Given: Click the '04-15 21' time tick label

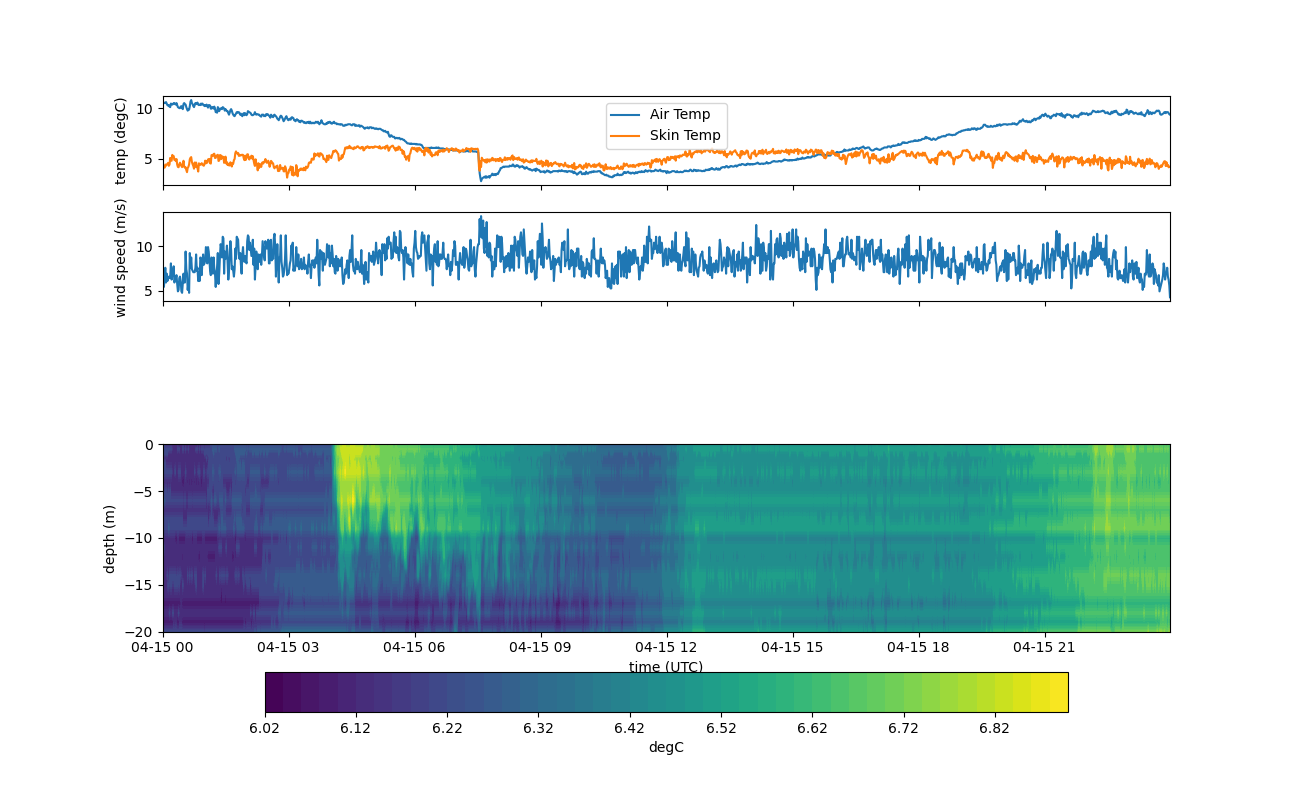Looking at the screenshot, I should [1045, 647].
